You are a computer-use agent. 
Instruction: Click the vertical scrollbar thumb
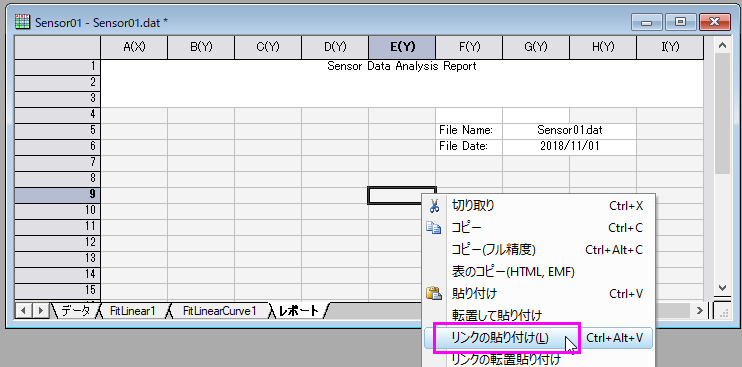722,114
